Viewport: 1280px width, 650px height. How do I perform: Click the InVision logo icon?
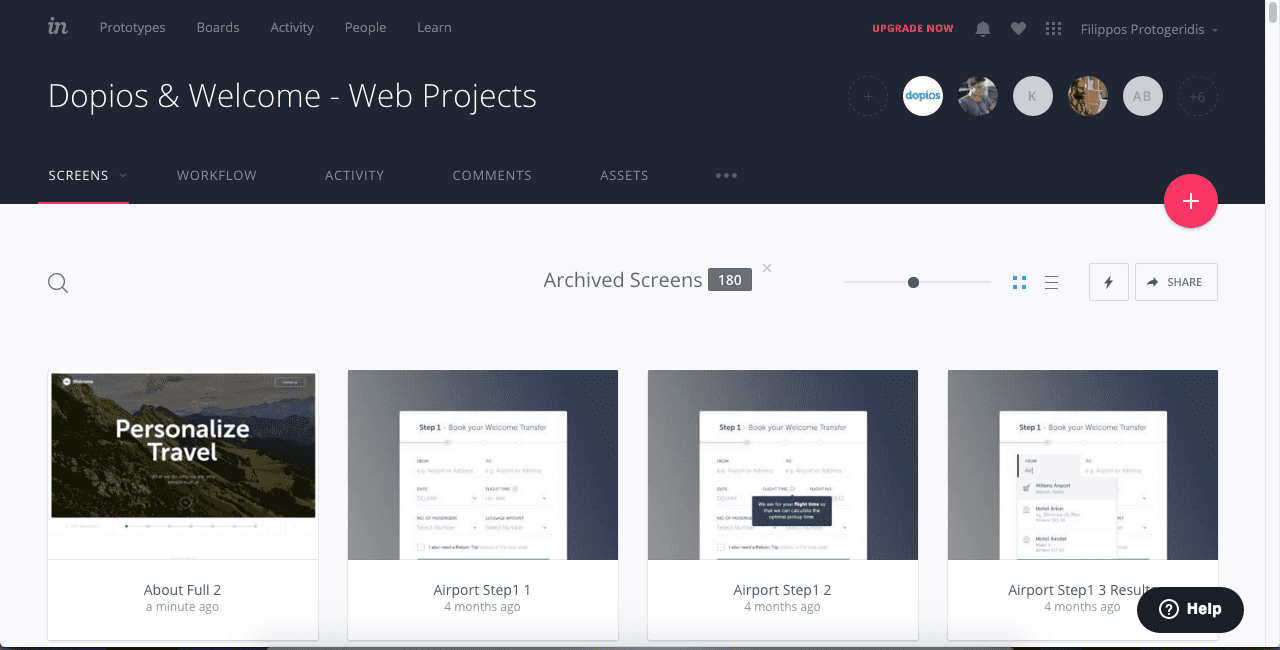coord(58,27)
